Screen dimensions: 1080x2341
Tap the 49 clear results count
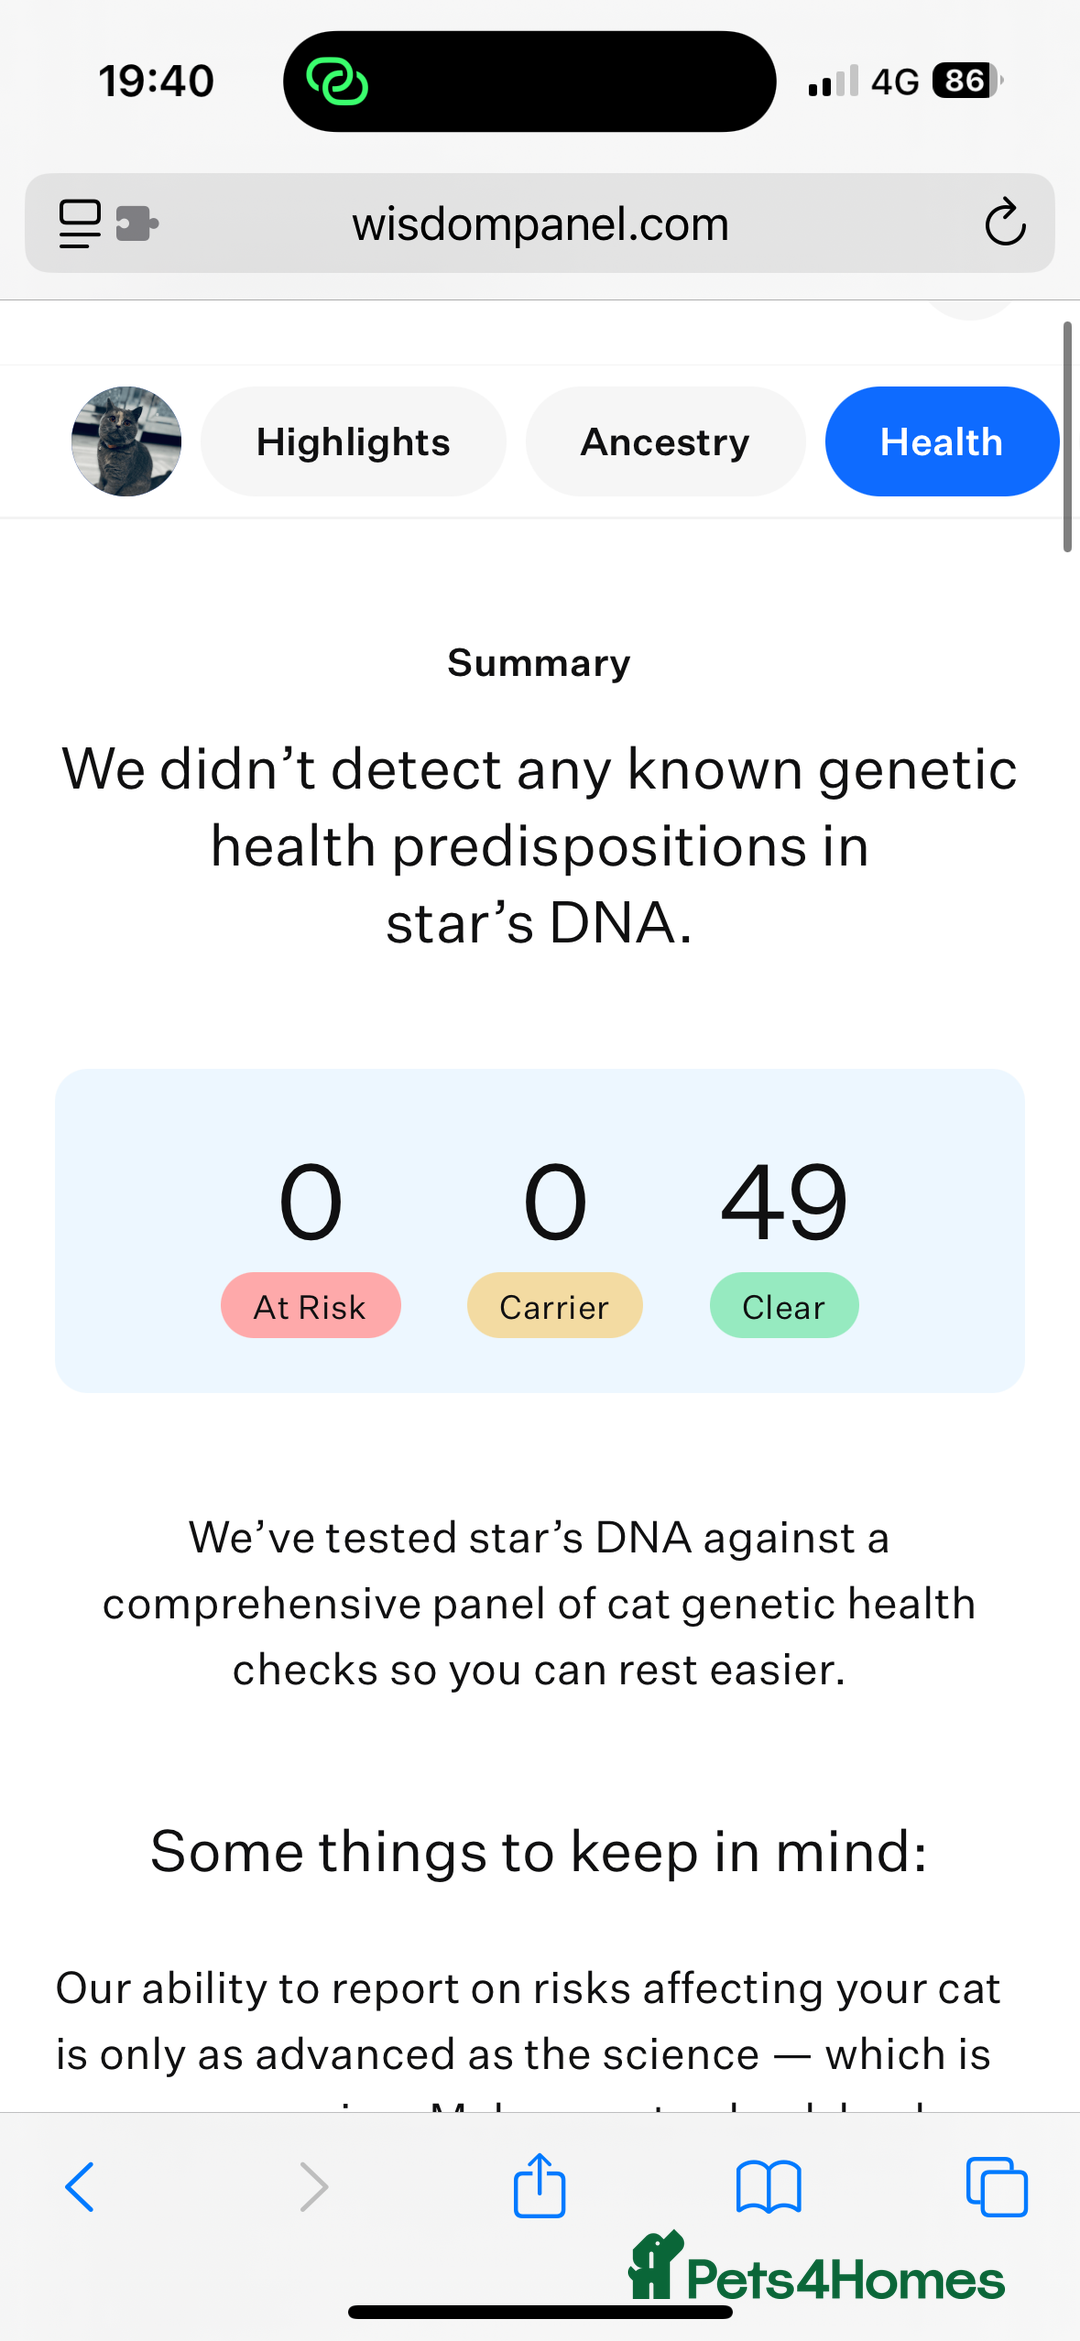pyautogui.click(x=784, y=1202)
